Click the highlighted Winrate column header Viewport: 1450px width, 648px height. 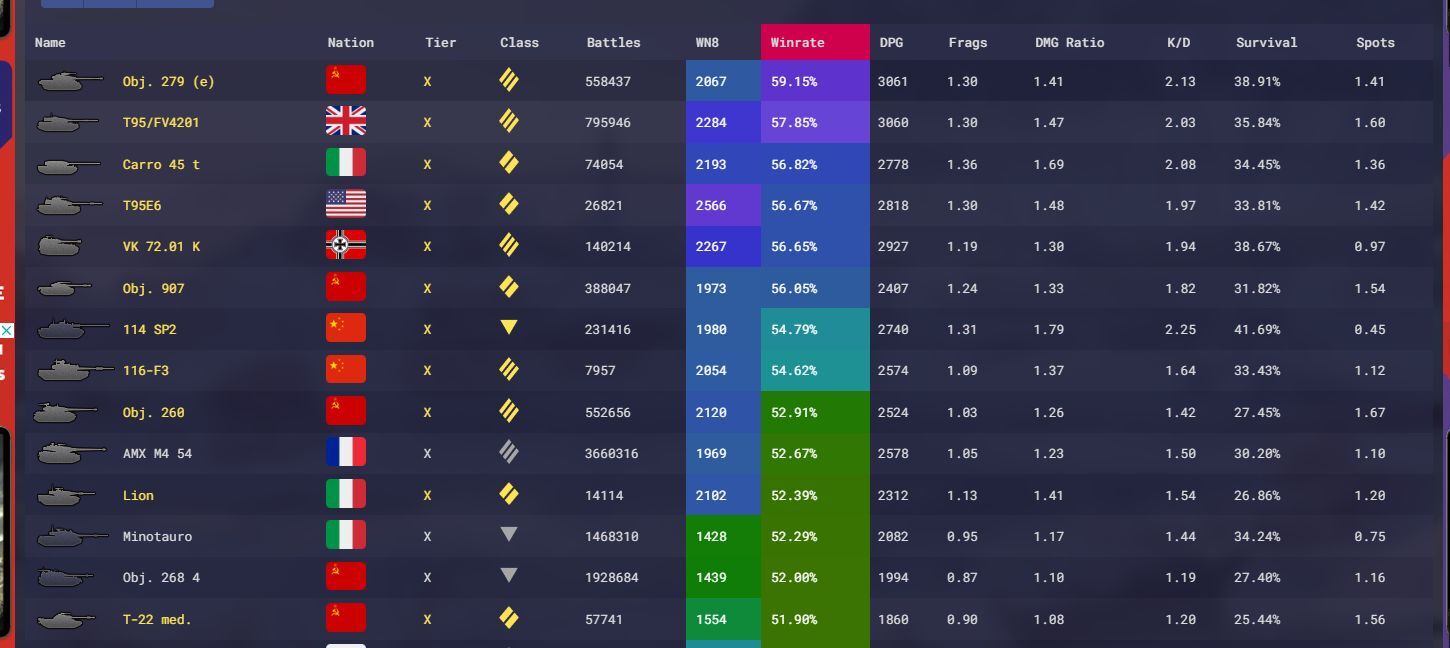(815, 42)
